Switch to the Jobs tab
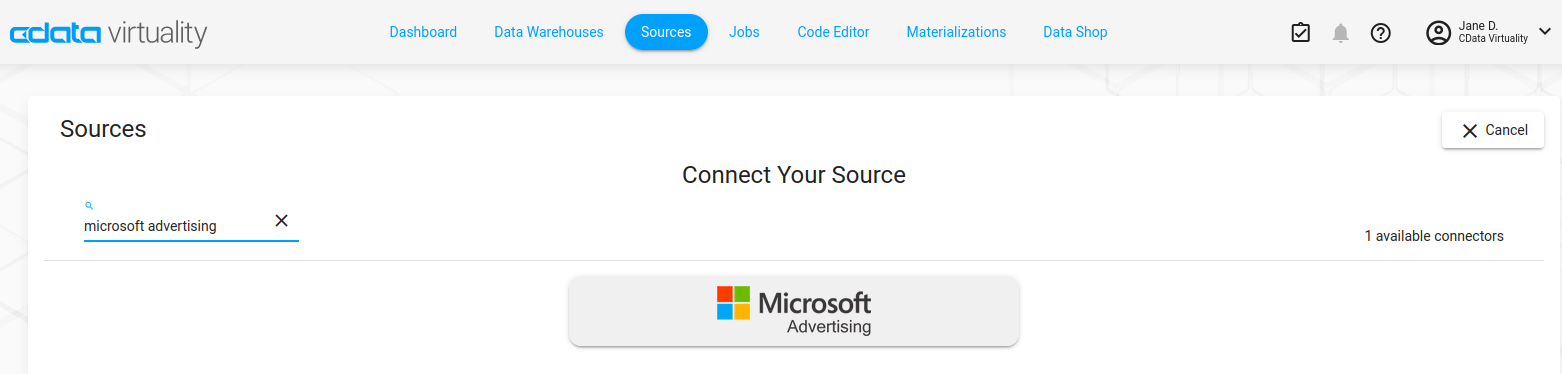The height and width of the screenshot is (374, 1562). [x=744, y=32]
